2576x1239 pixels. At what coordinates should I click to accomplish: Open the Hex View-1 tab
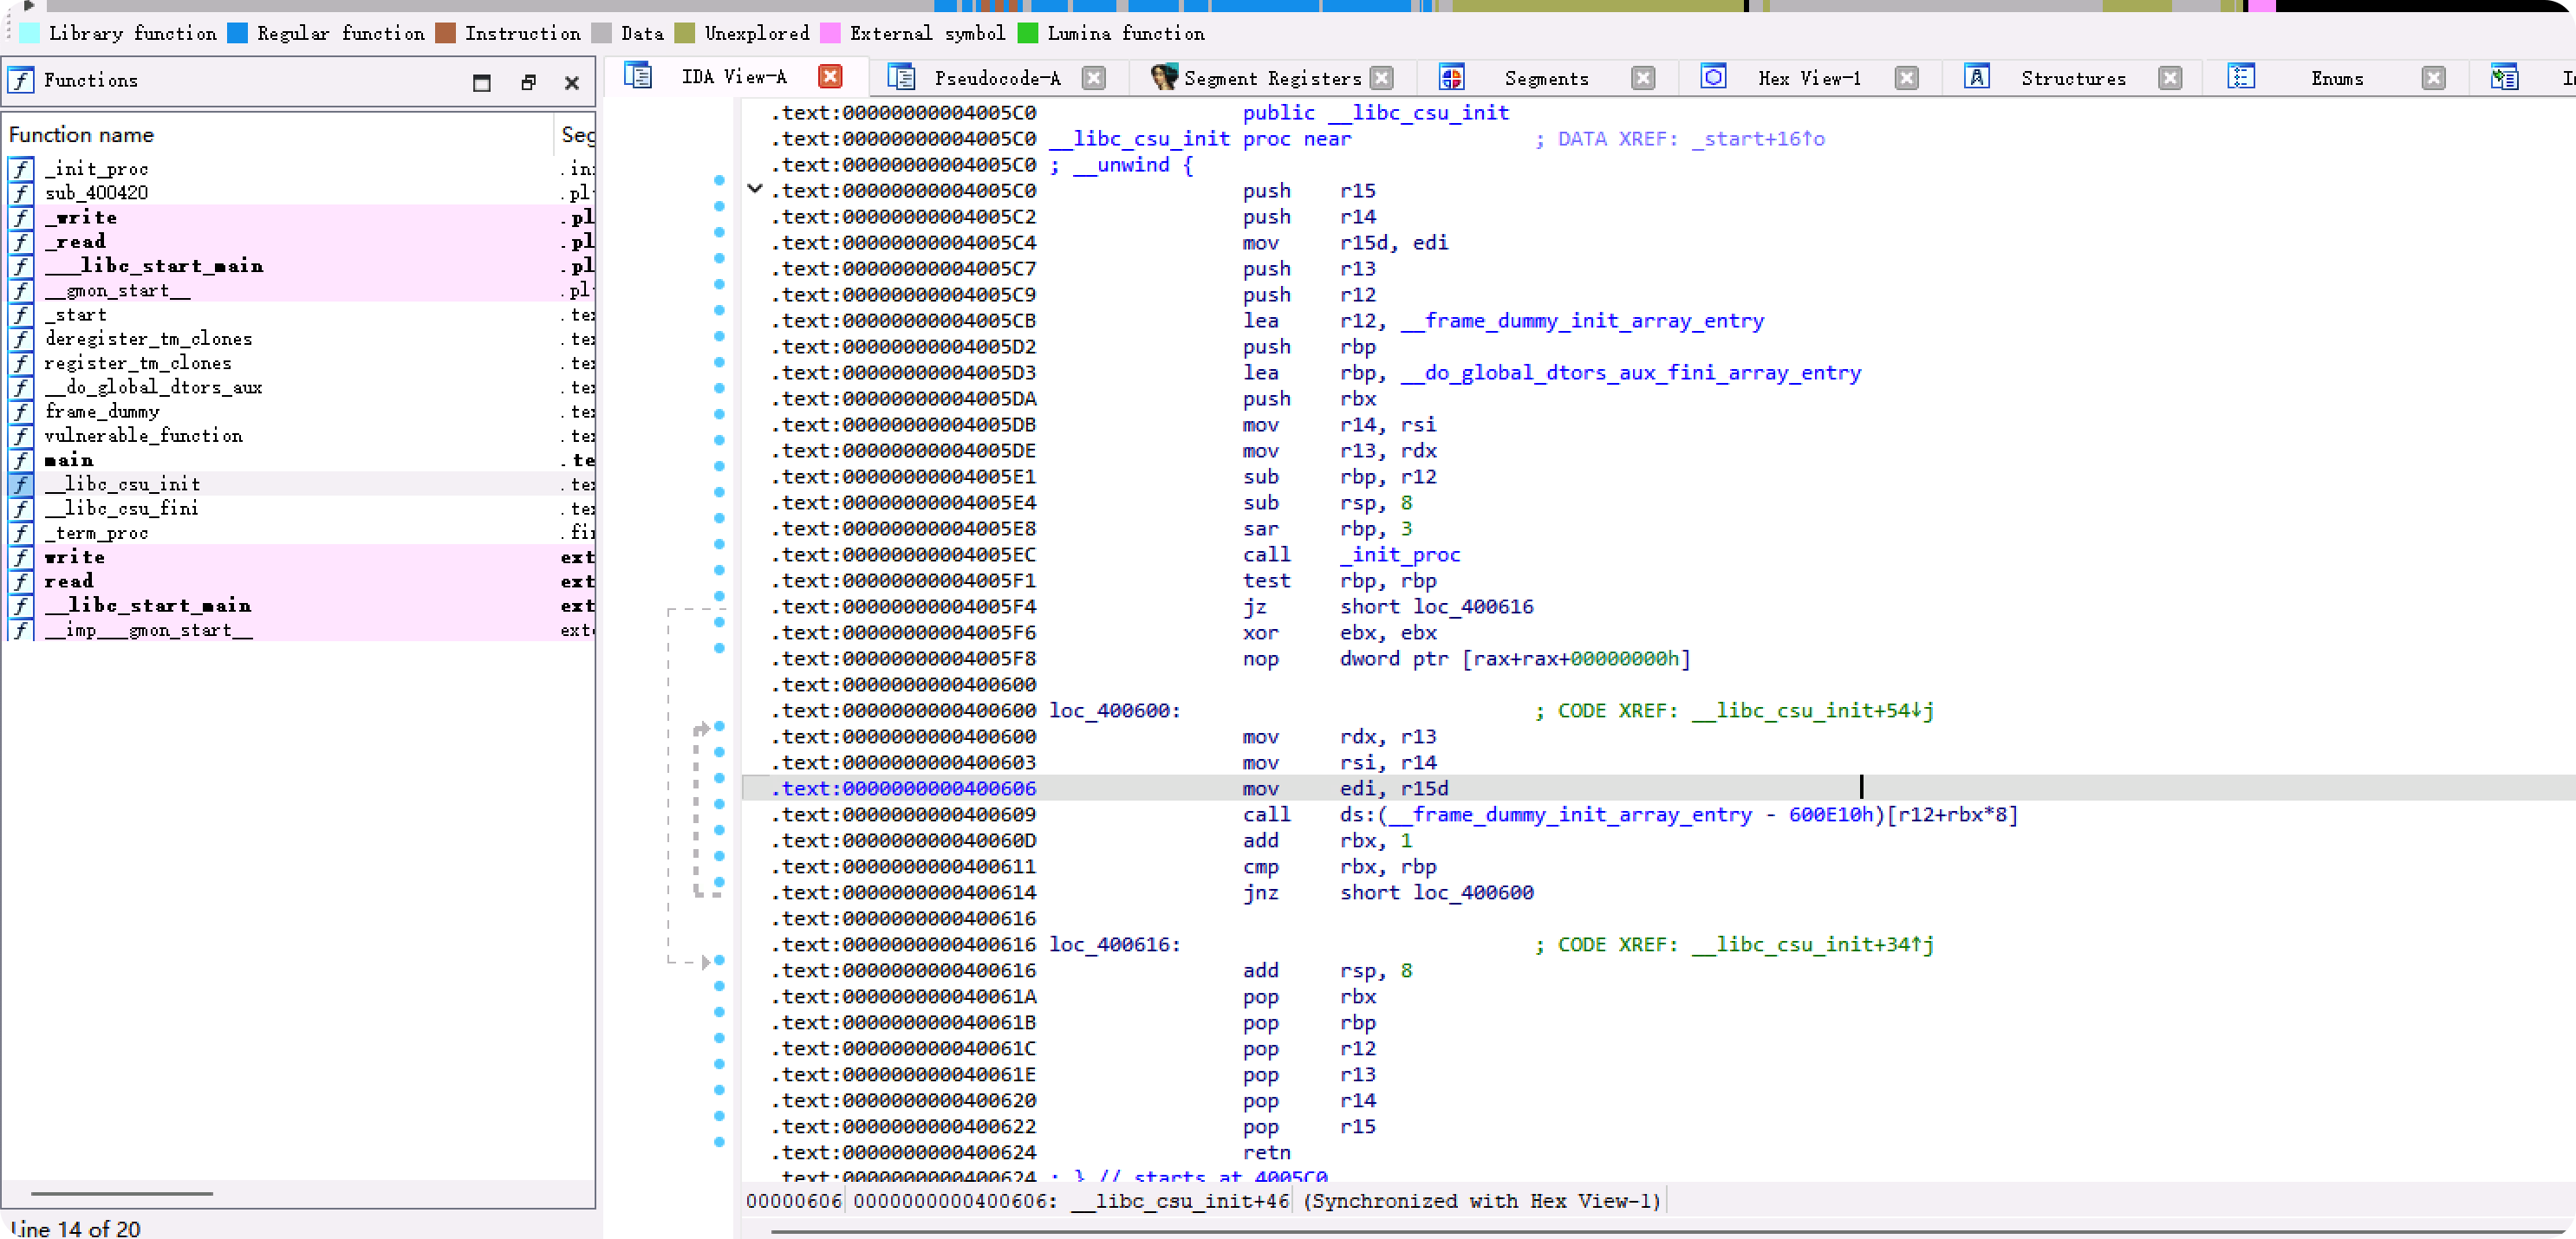pos(1808,78)
